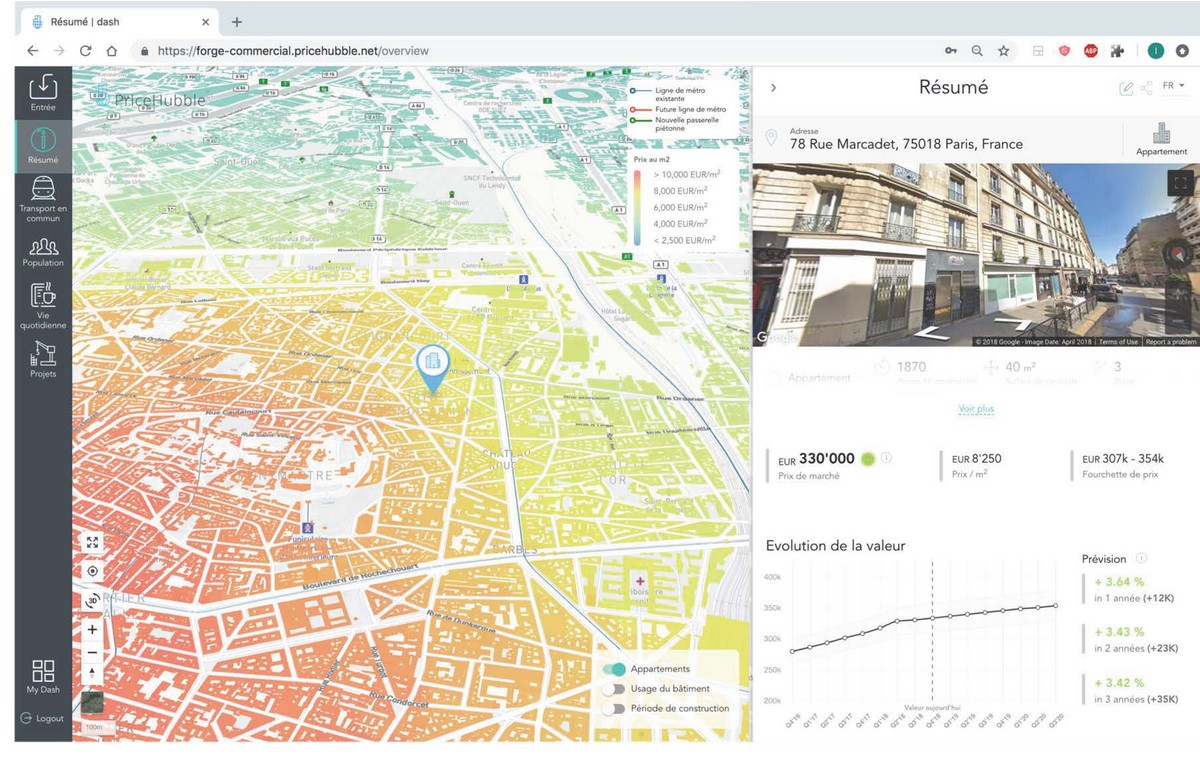Screen dimensions: 1200x759
Task: Click the green market price indicator dot
Action: coord(867,459)
